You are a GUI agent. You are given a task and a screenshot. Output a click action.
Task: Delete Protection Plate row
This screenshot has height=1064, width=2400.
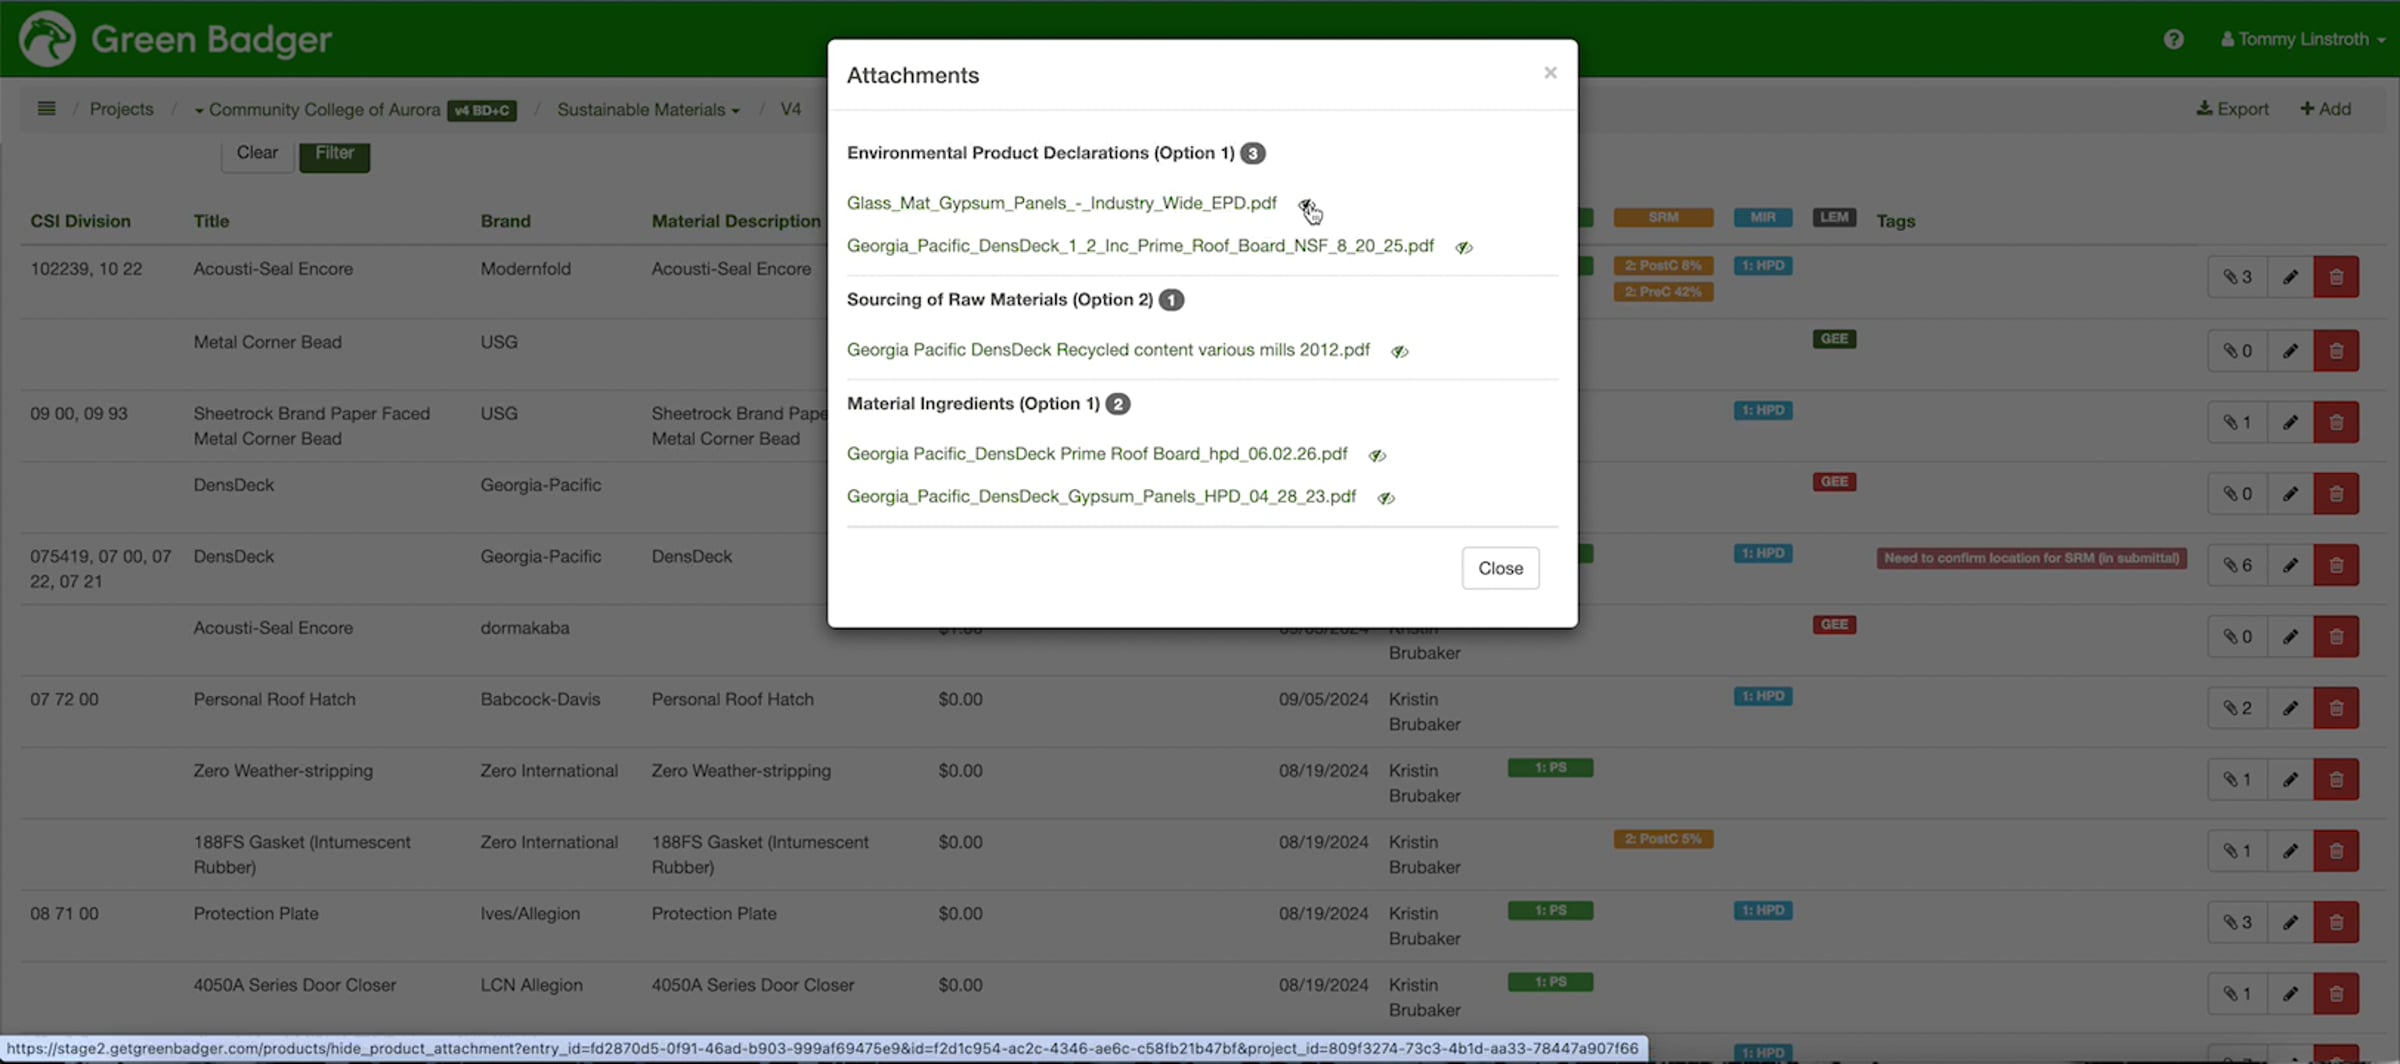tap(2336, 922)
